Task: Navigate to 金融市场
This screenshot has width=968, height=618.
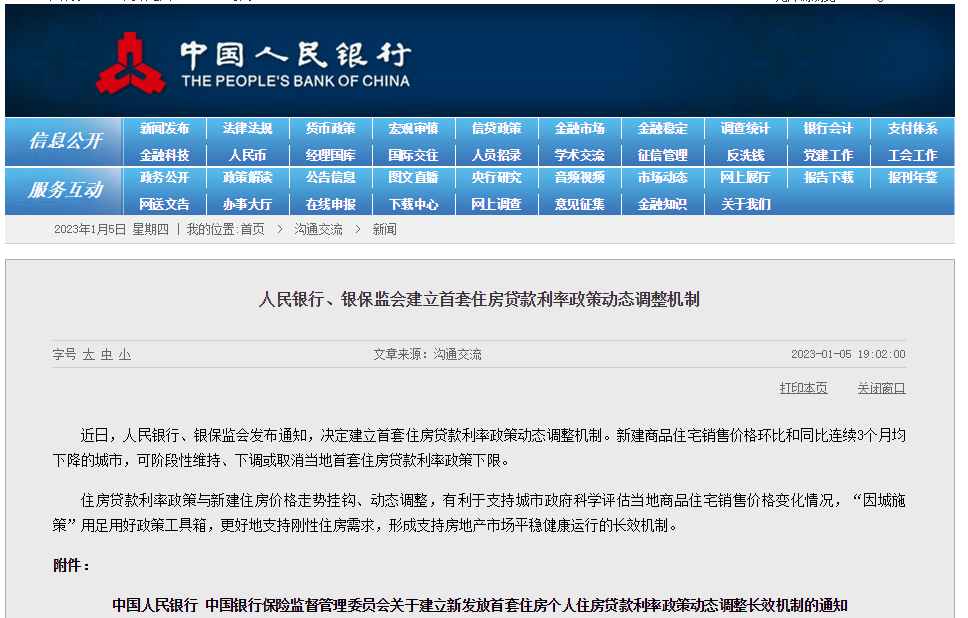Action: [580, 128]
